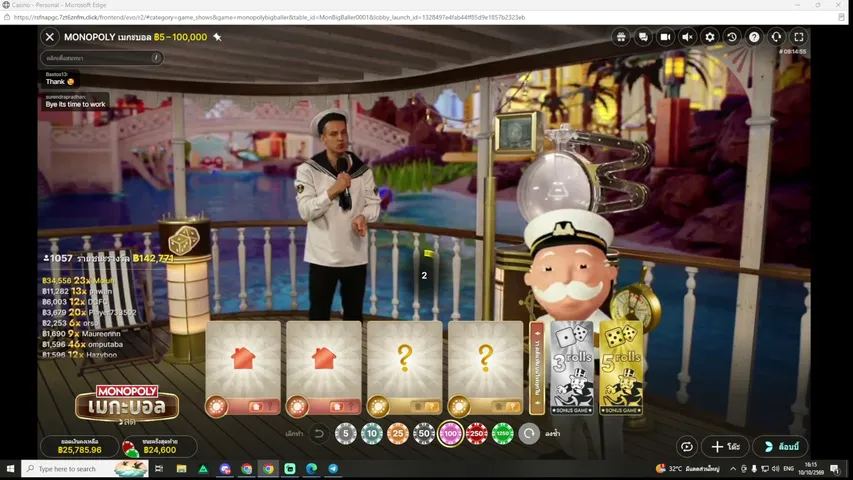Open the game settings gear
The width and height of the screenshot is (853, 480).
point(710,37)
